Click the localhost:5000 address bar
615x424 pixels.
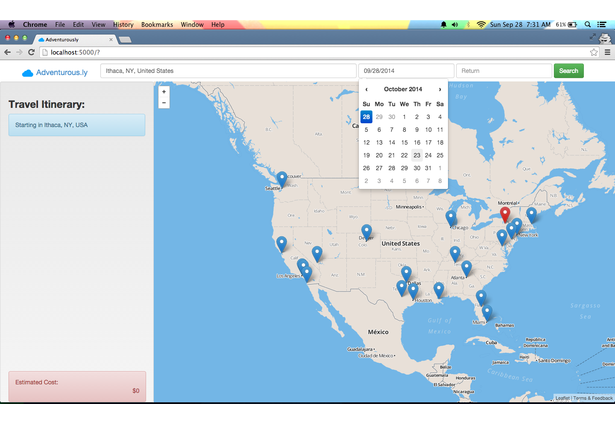point(314,52)
